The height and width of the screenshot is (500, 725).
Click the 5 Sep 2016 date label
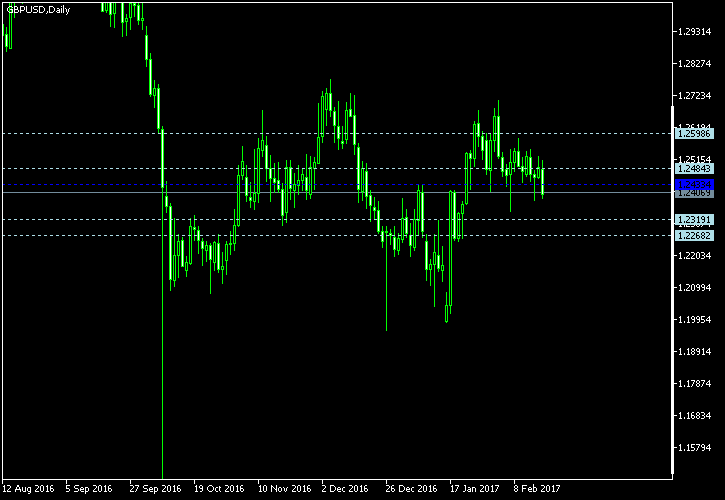[89, 488]
